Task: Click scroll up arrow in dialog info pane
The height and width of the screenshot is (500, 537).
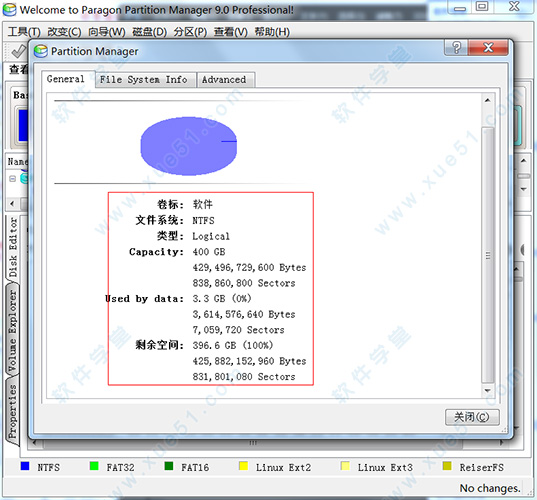Action: click(x=488, y=100)
